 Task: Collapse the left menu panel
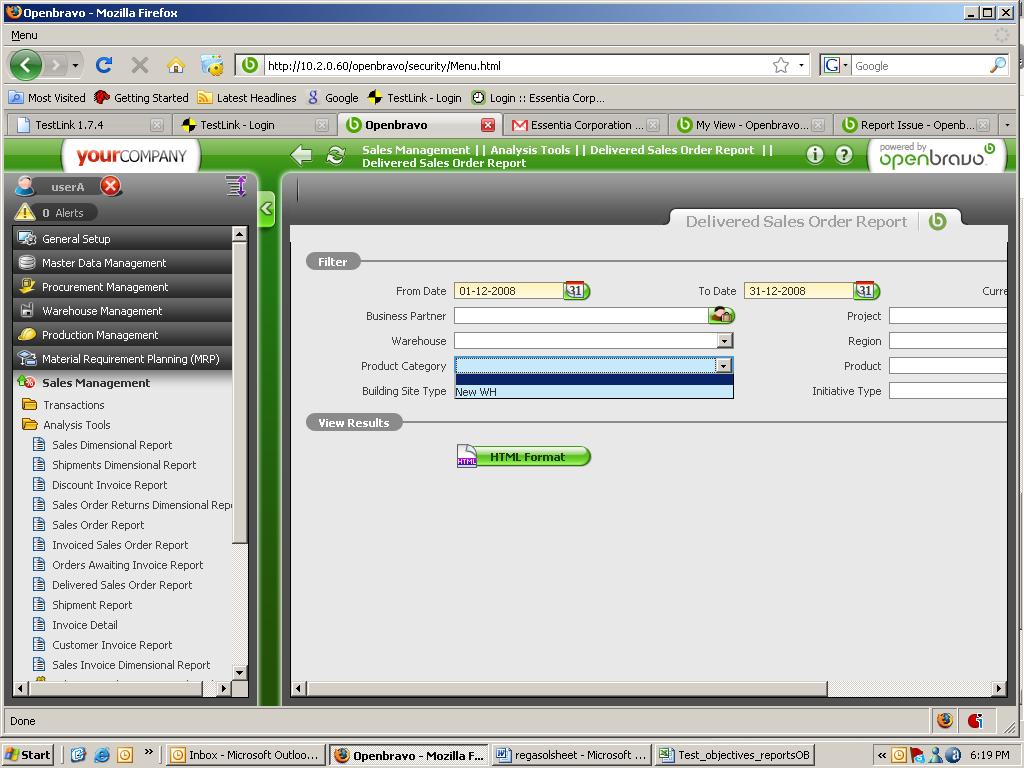coord(266,209)
